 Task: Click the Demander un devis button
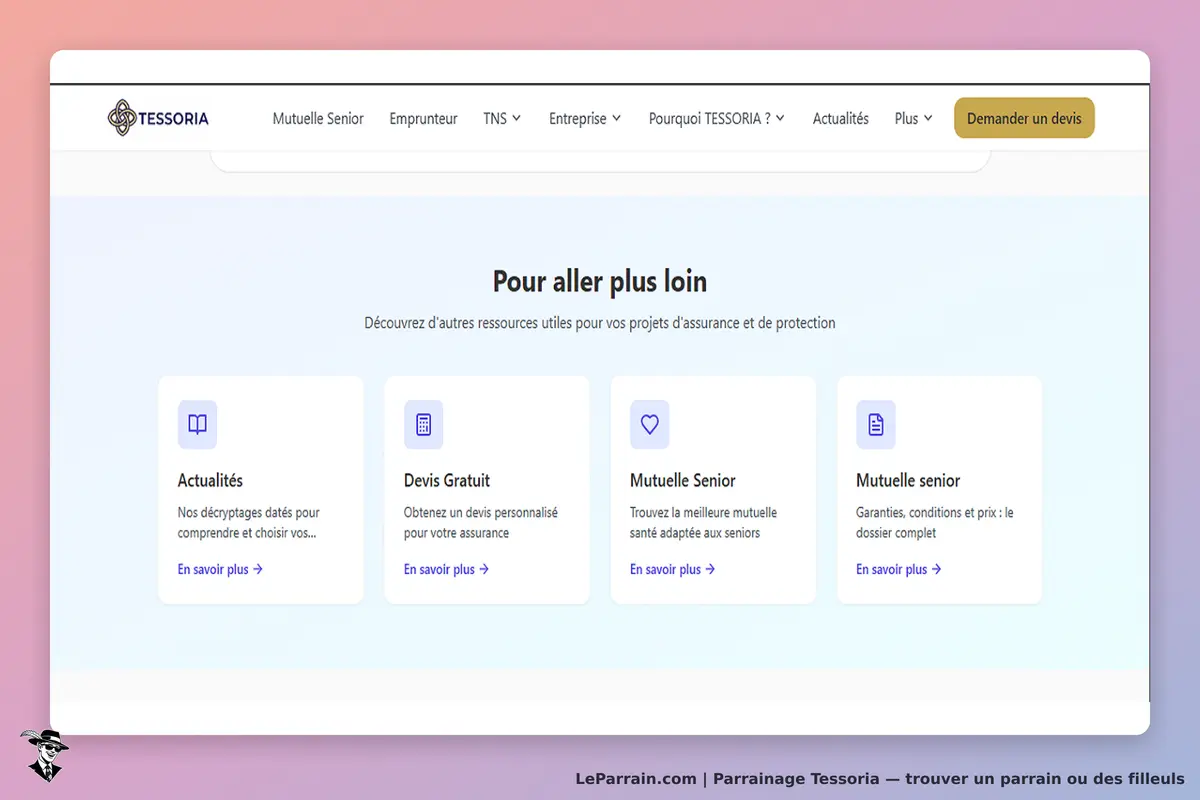coord(1024,118)
